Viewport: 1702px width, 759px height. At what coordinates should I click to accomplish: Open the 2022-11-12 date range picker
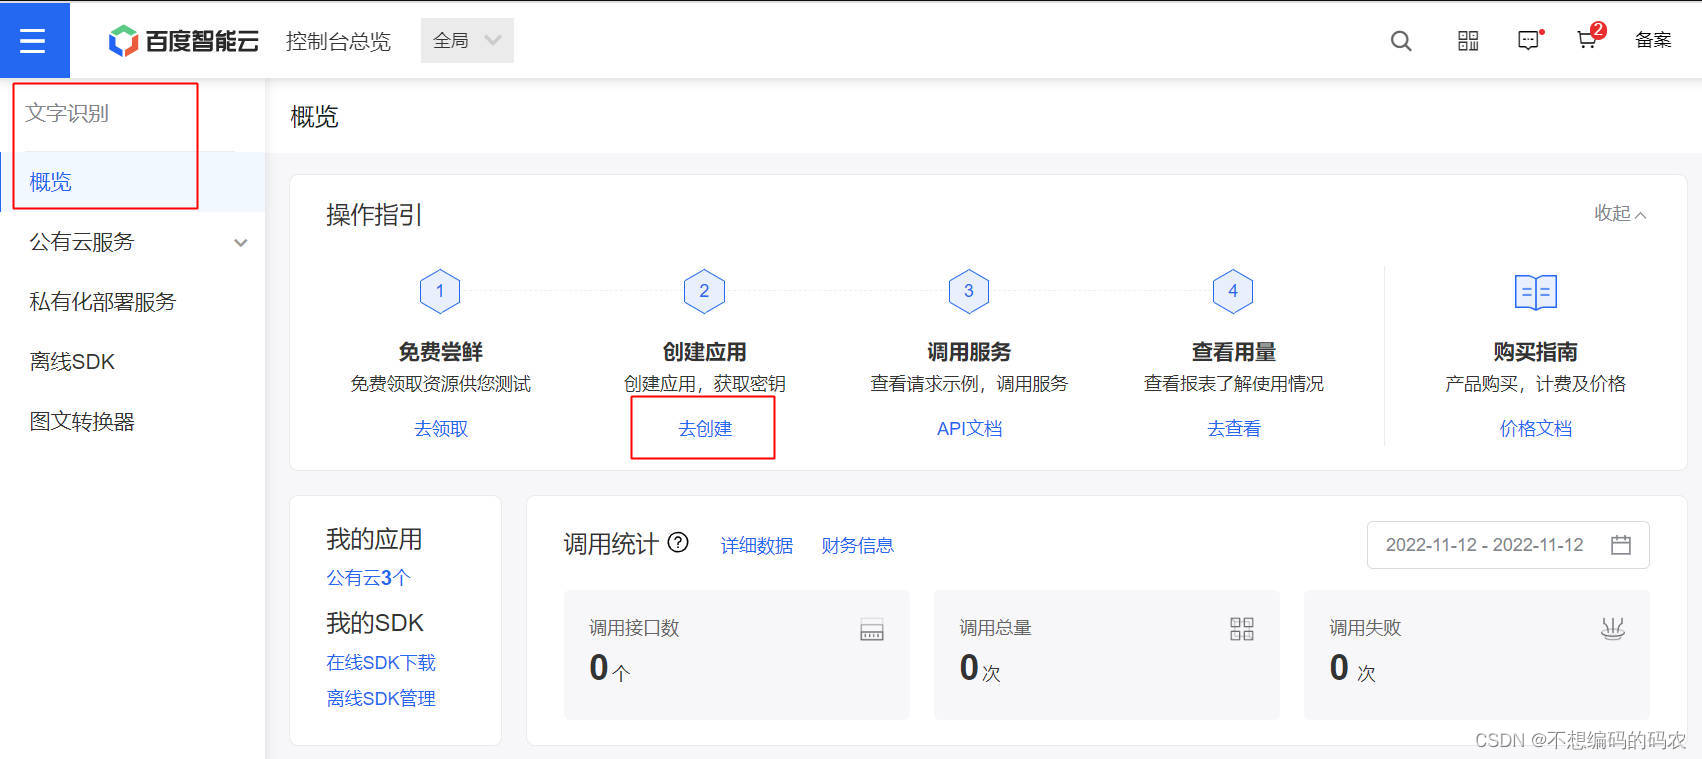tap(1508, 545)
